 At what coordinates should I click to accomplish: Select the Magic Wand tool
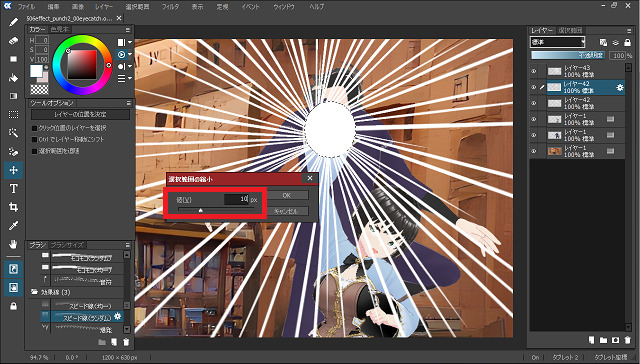pos(13,133)
